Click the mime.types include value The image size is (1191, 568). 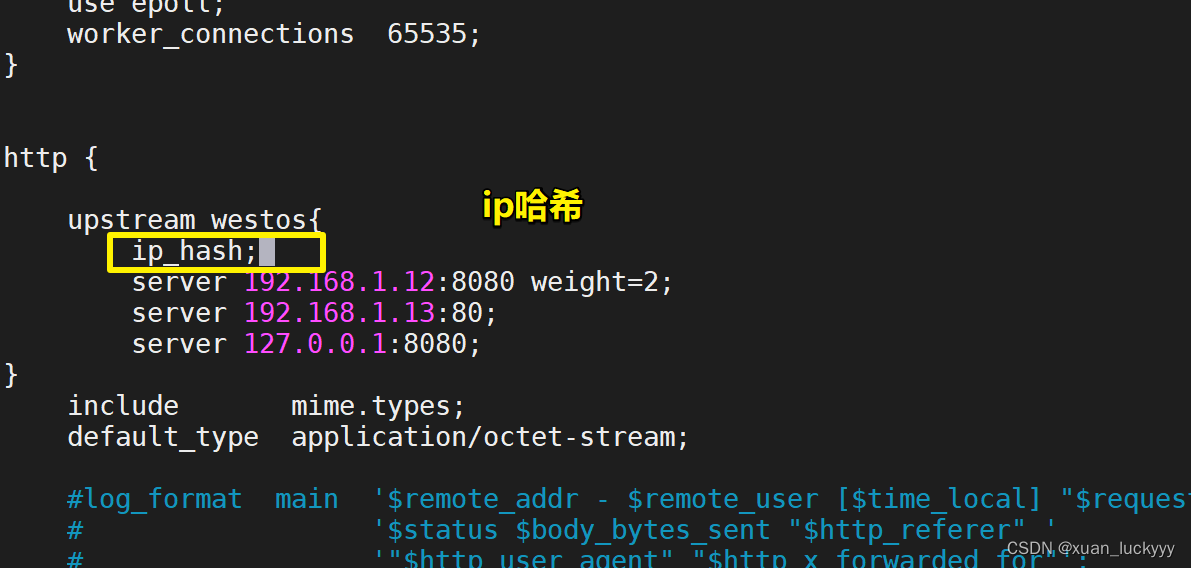tap(370, 406)
